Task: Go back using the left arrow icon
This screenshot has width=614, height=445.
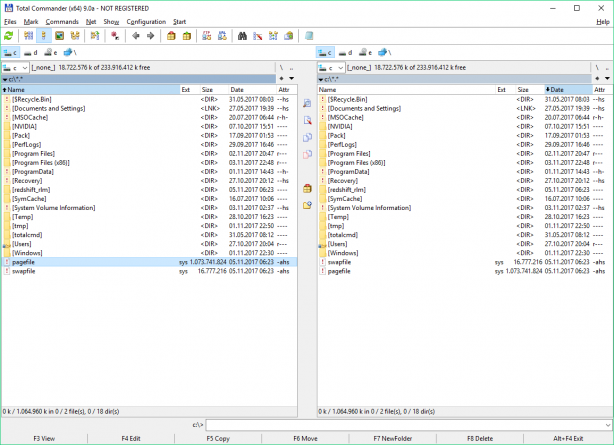Action: click(x=135, y=36)
